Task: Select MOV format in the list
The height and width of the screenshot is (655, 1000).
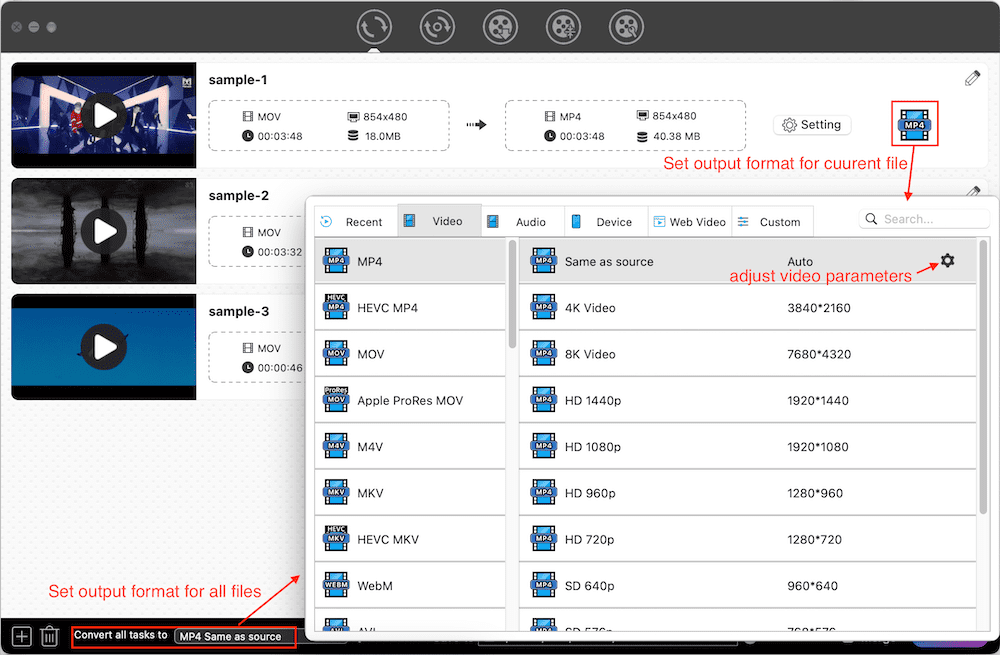Action: click(x=410, y=353)
